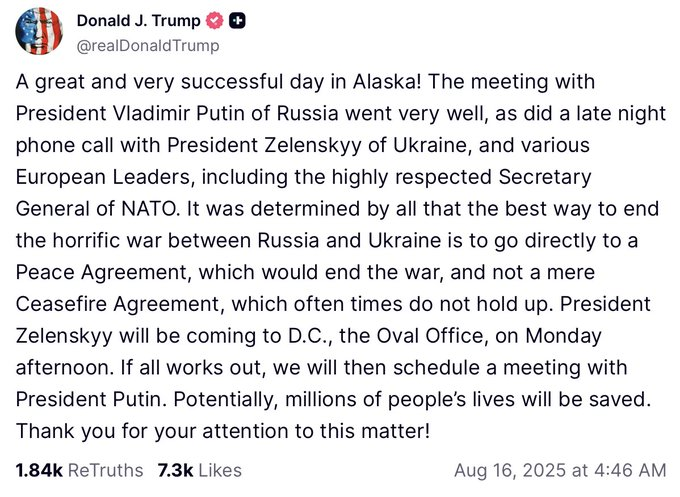Image resolution: width=680 pixels, height=497 pixels.
Task: Open the Likes label list
Action: (x=220, y=471)
